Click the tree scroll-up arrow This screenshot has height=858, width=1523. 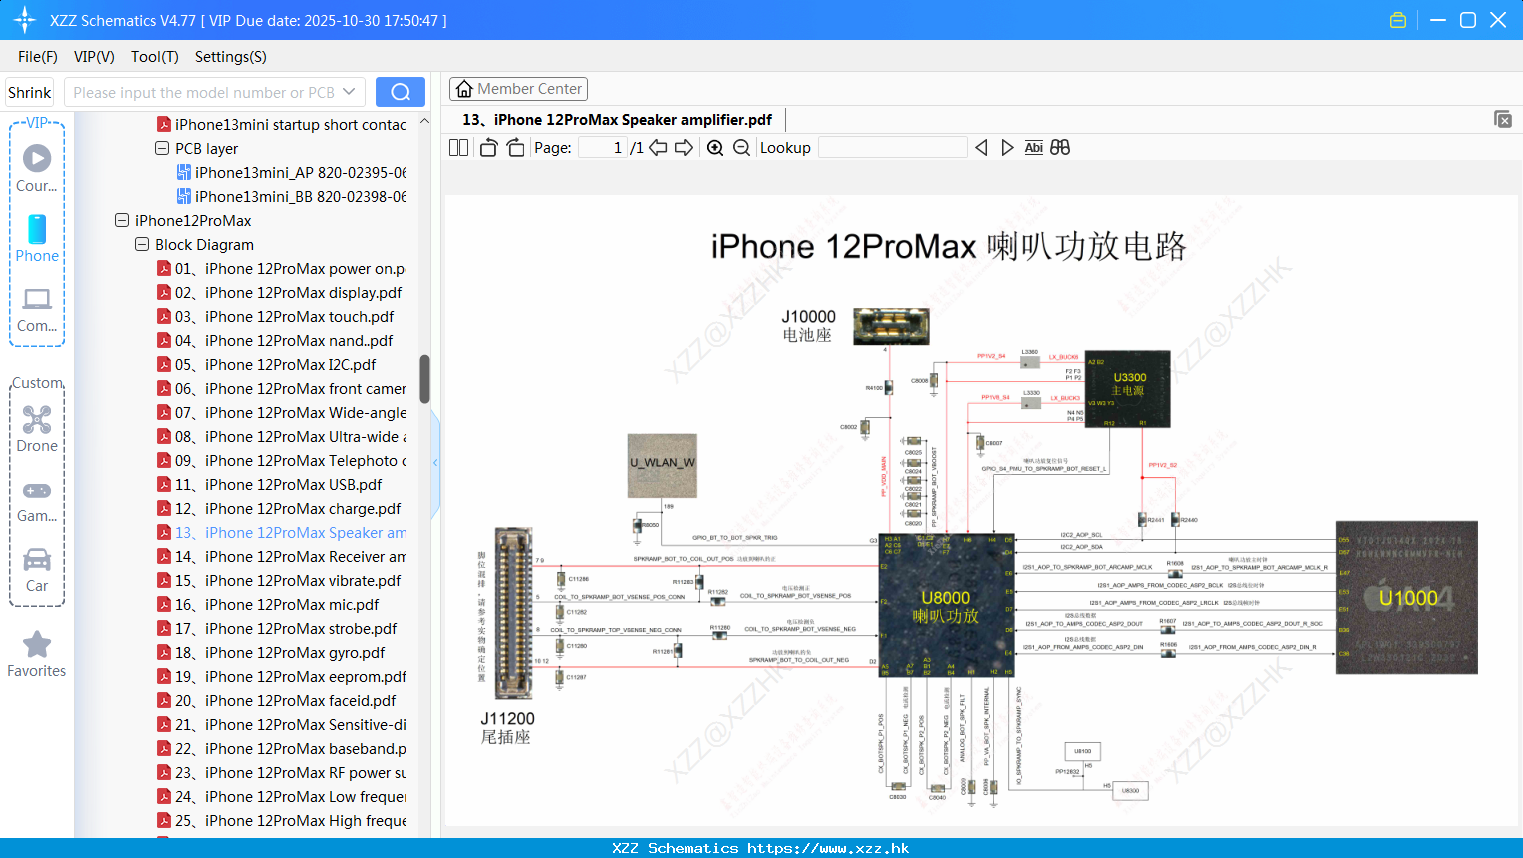pos(424,121)
